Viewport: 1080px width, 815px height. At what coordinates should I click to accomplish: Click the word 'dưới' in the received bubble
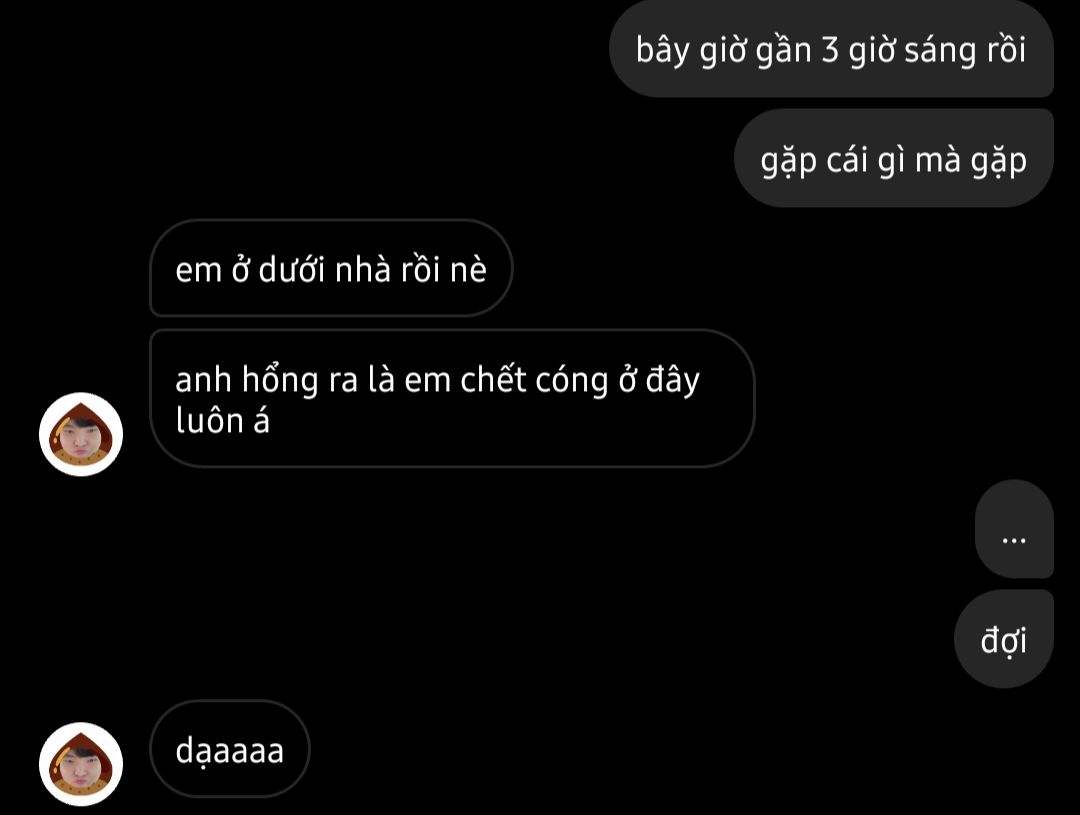coord(291,269)
